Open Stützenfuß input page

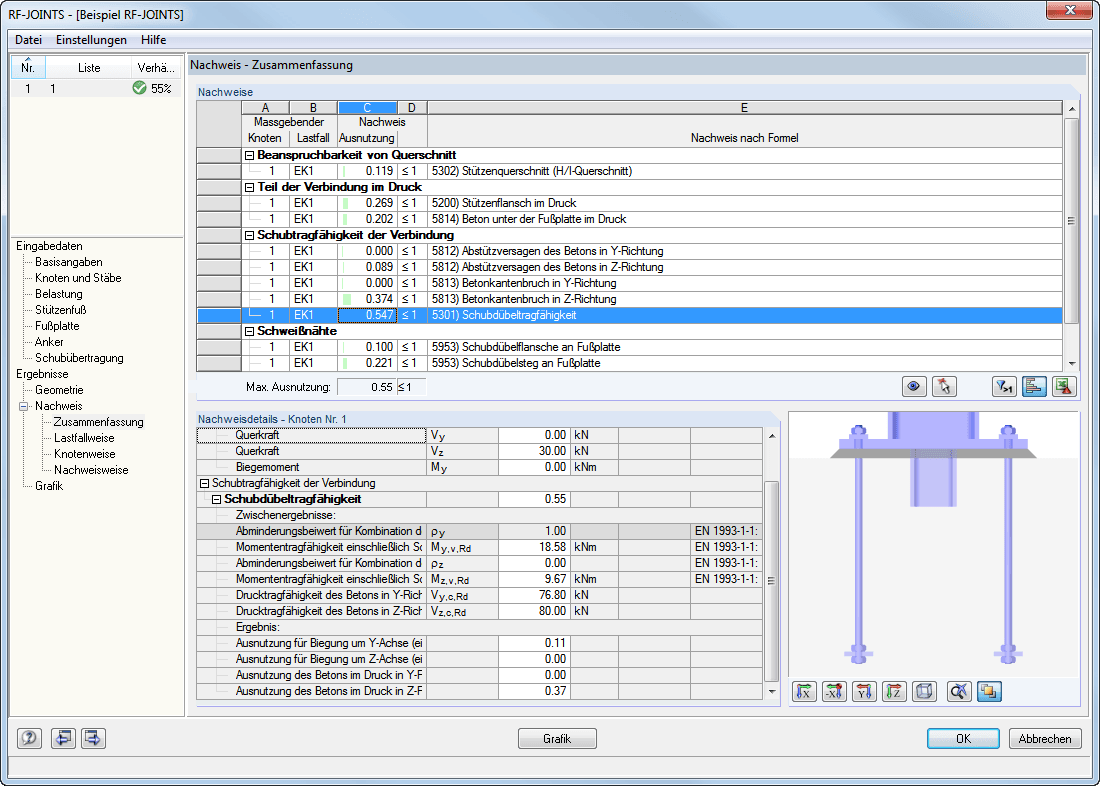pyautogui.click(x=60, y=310)
